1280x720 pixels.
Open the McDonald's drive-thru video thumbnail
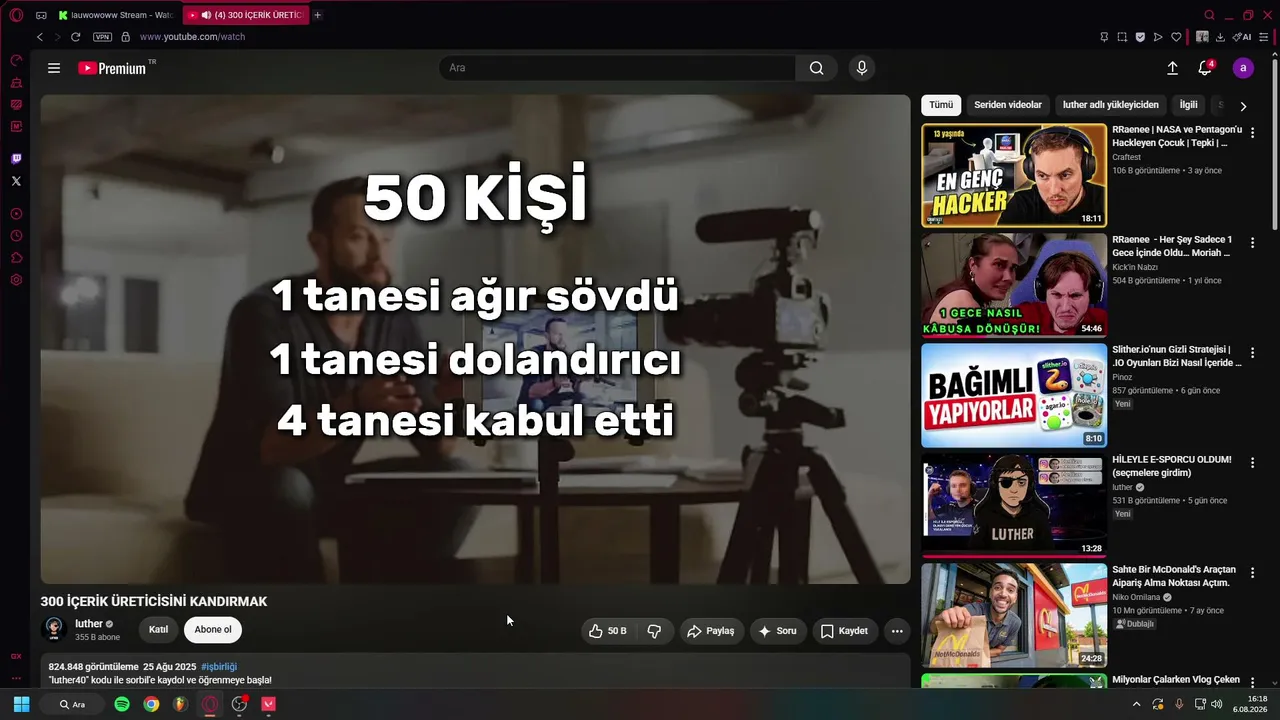coord(1014,615)
